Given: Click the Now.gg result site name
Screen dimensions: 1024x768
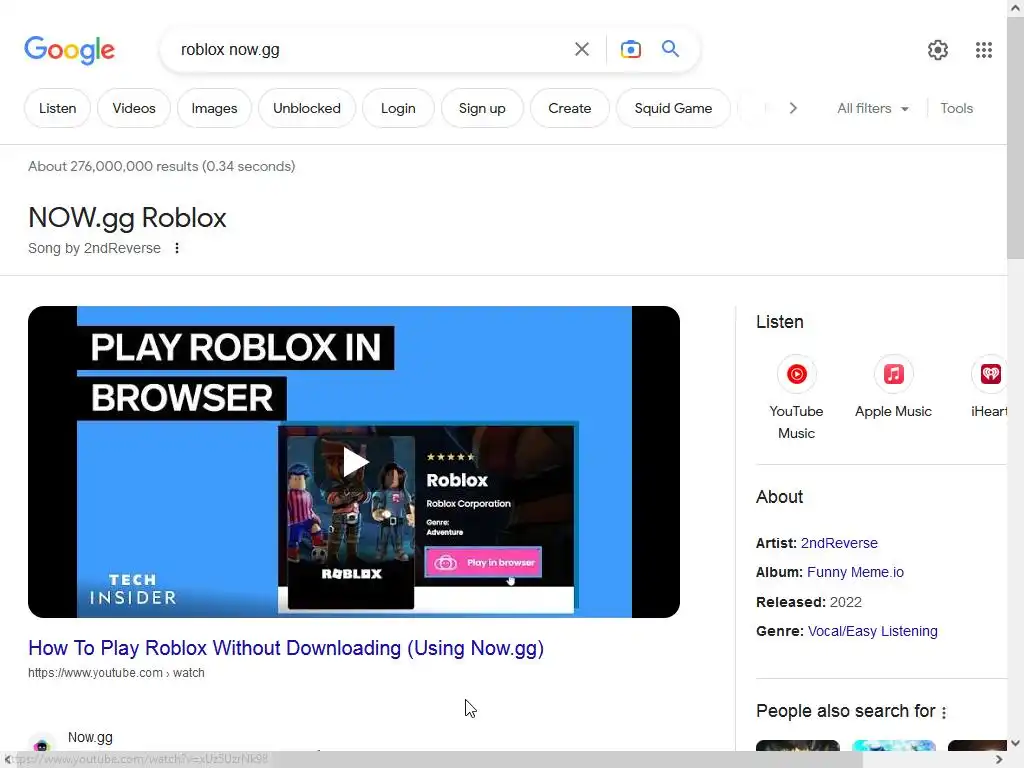Looking at the screenshot, I should click(x=90, y=737).
